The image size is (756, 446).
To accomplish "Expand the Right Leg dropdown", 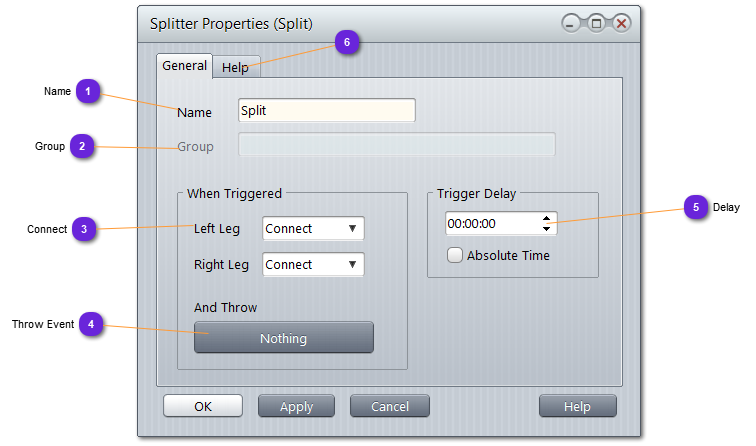I will click(313, 265).
